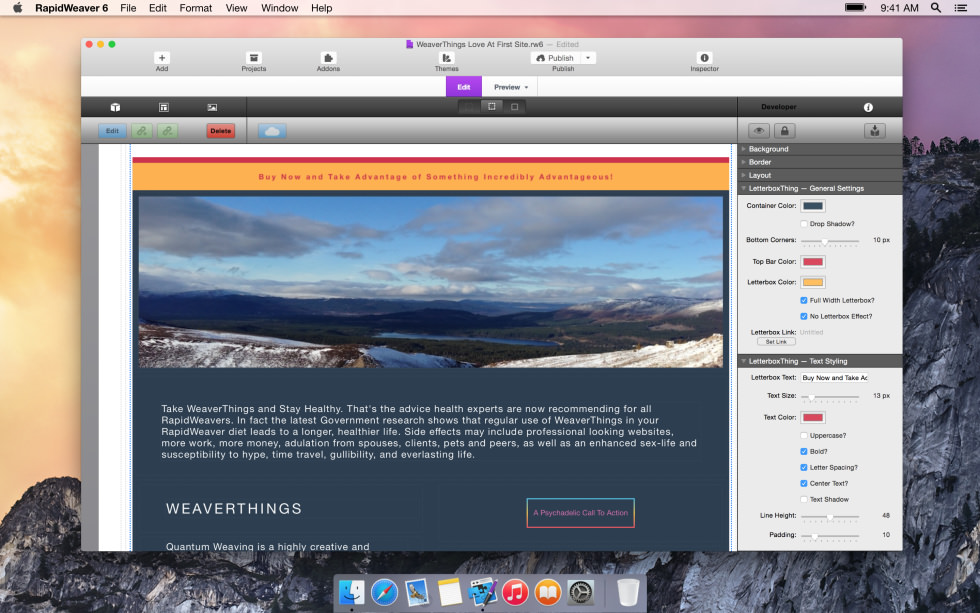The height and width of the screenshot is (613, 980).
Task: Open the Letterbox Color swatch
Action: click(812, 282)
